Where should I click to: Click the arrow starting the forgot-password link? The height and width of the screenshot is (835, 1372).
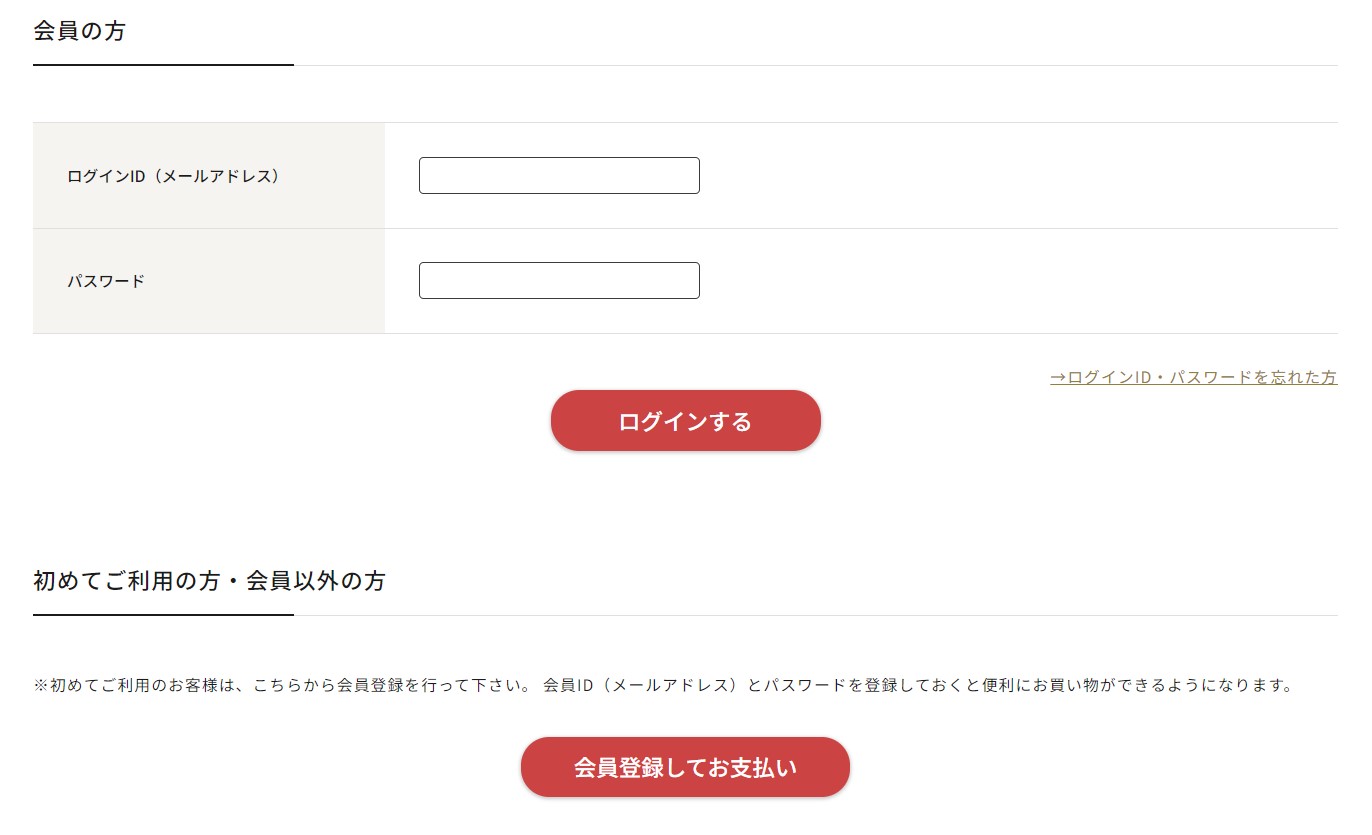pos(1058,377)
